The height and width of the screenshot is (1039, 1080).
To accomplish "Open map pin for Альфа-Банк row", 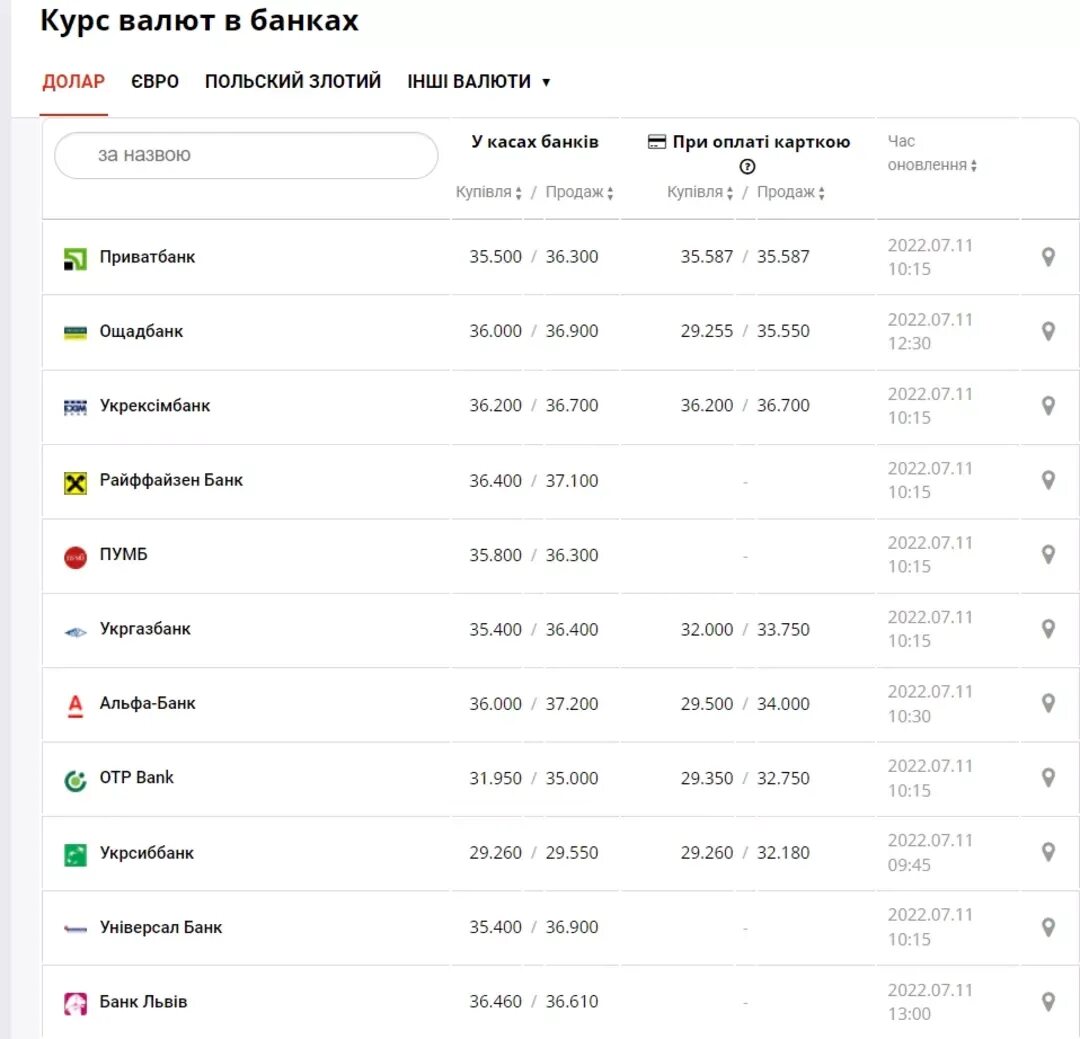I will pyautogui.click(x=1048, y=703).
